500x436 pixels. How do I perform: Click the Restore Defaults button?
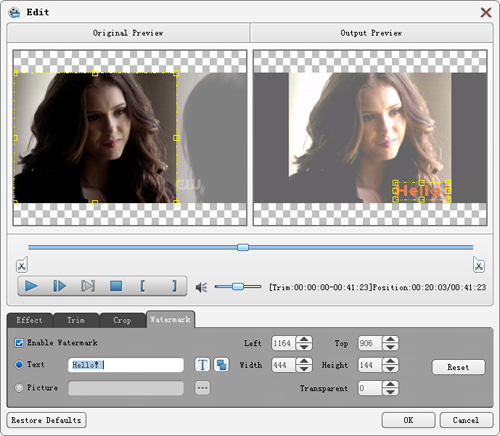46,420
